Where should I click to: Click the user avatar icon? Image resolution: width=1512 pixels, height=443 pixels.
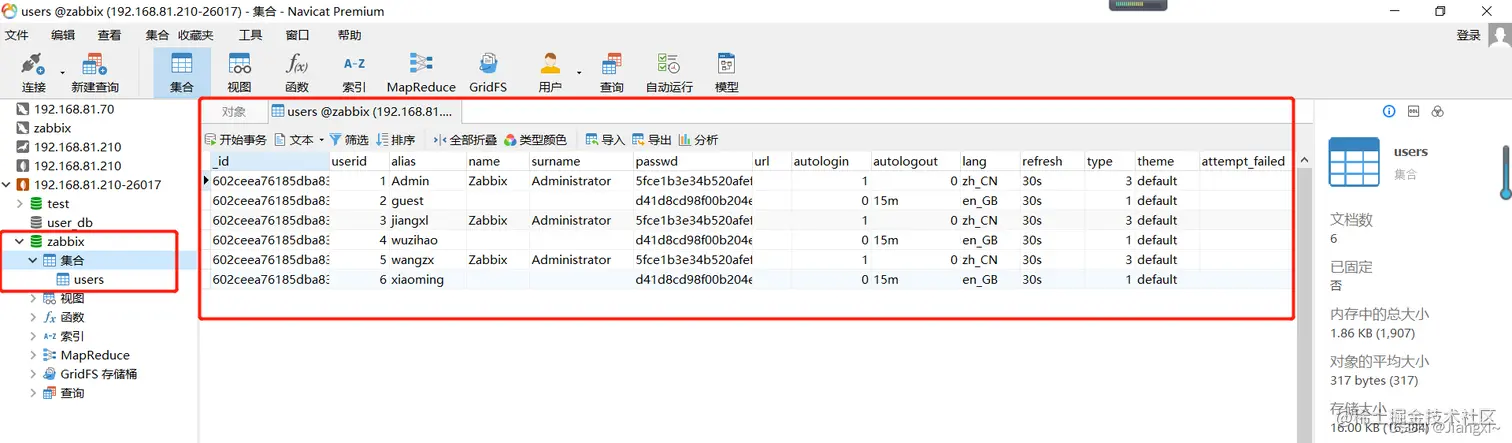coord(1499,35)
